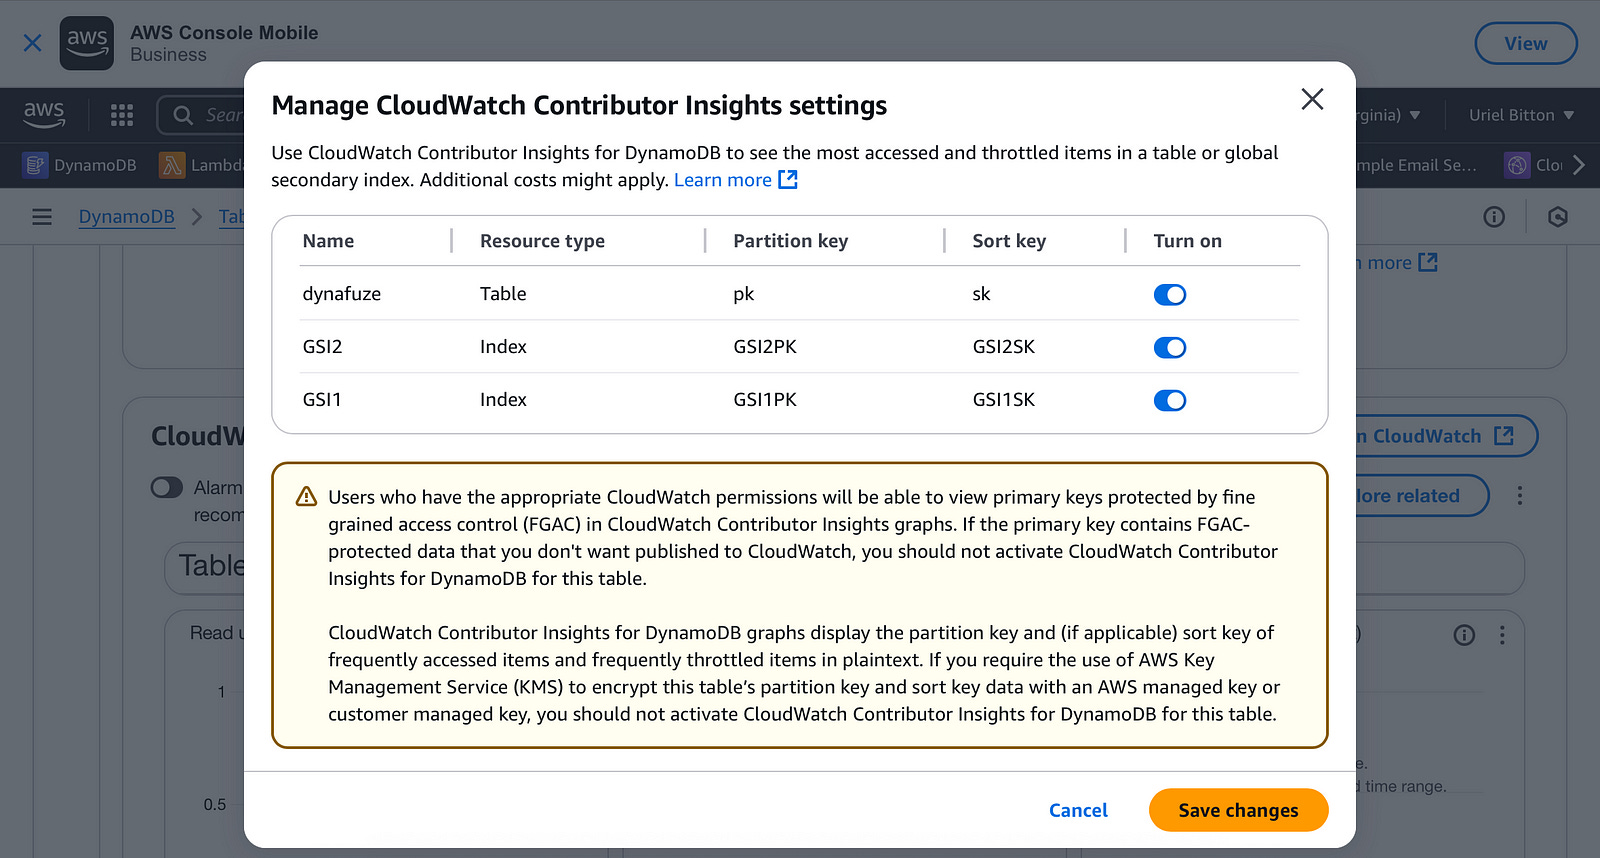Open Lambda service shortcut
Image resolution: width=1600 pixels, height=858 pixels.
(x=202, y=165)
